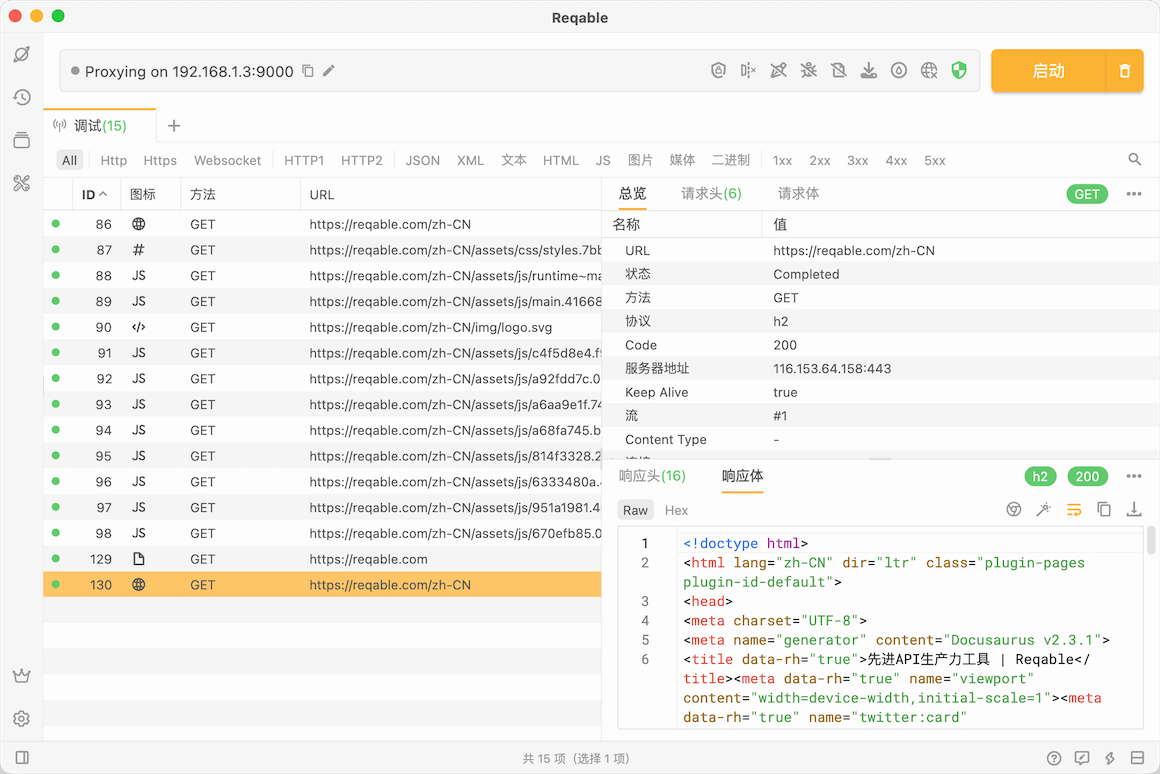Click server address value 116.153.64.158:443
The image size is (1160, 774).
coord(832,369)
